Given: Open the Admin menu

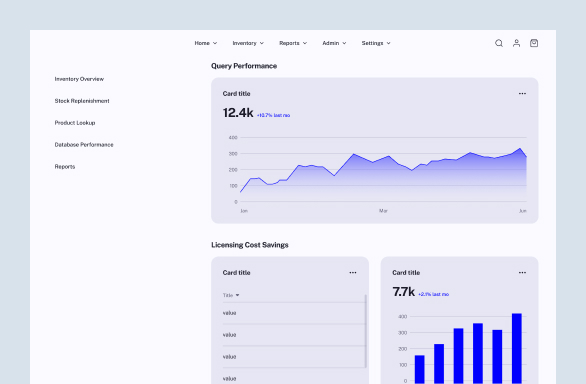Looking at the screenshot, I should (334, 43).
